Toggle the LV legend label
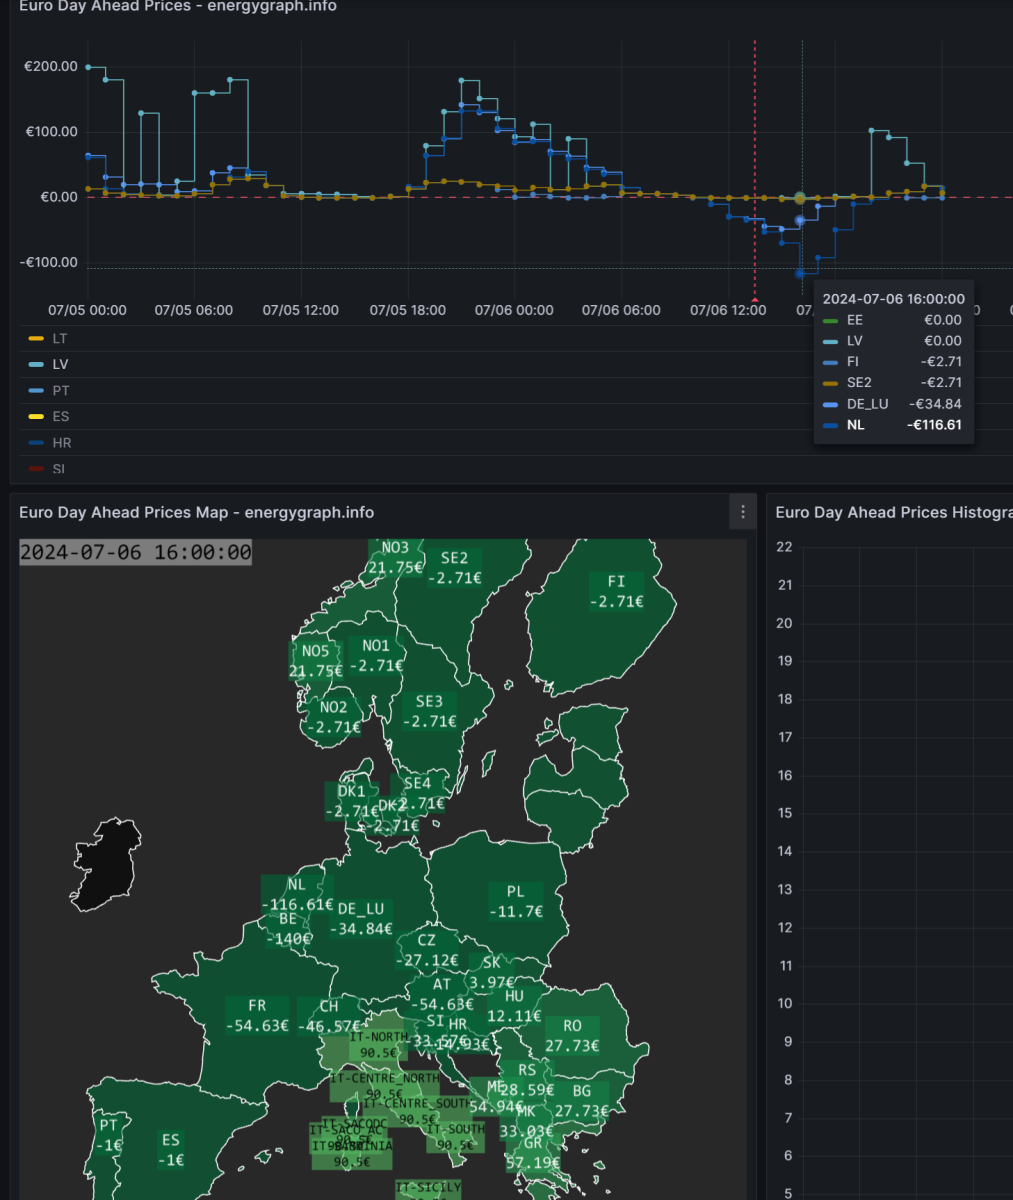1013x1200 pixels. tap(61, 365)
